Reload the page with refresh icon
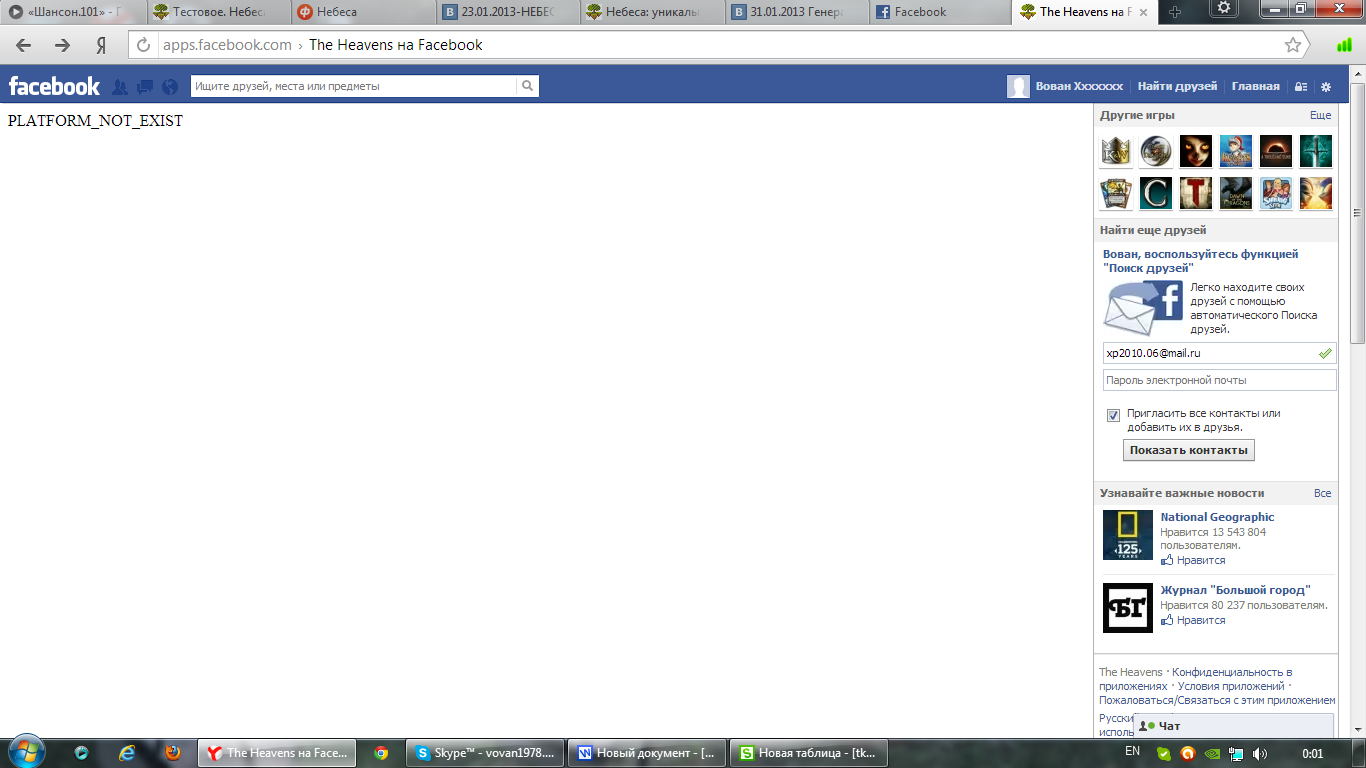 (143, 45)
